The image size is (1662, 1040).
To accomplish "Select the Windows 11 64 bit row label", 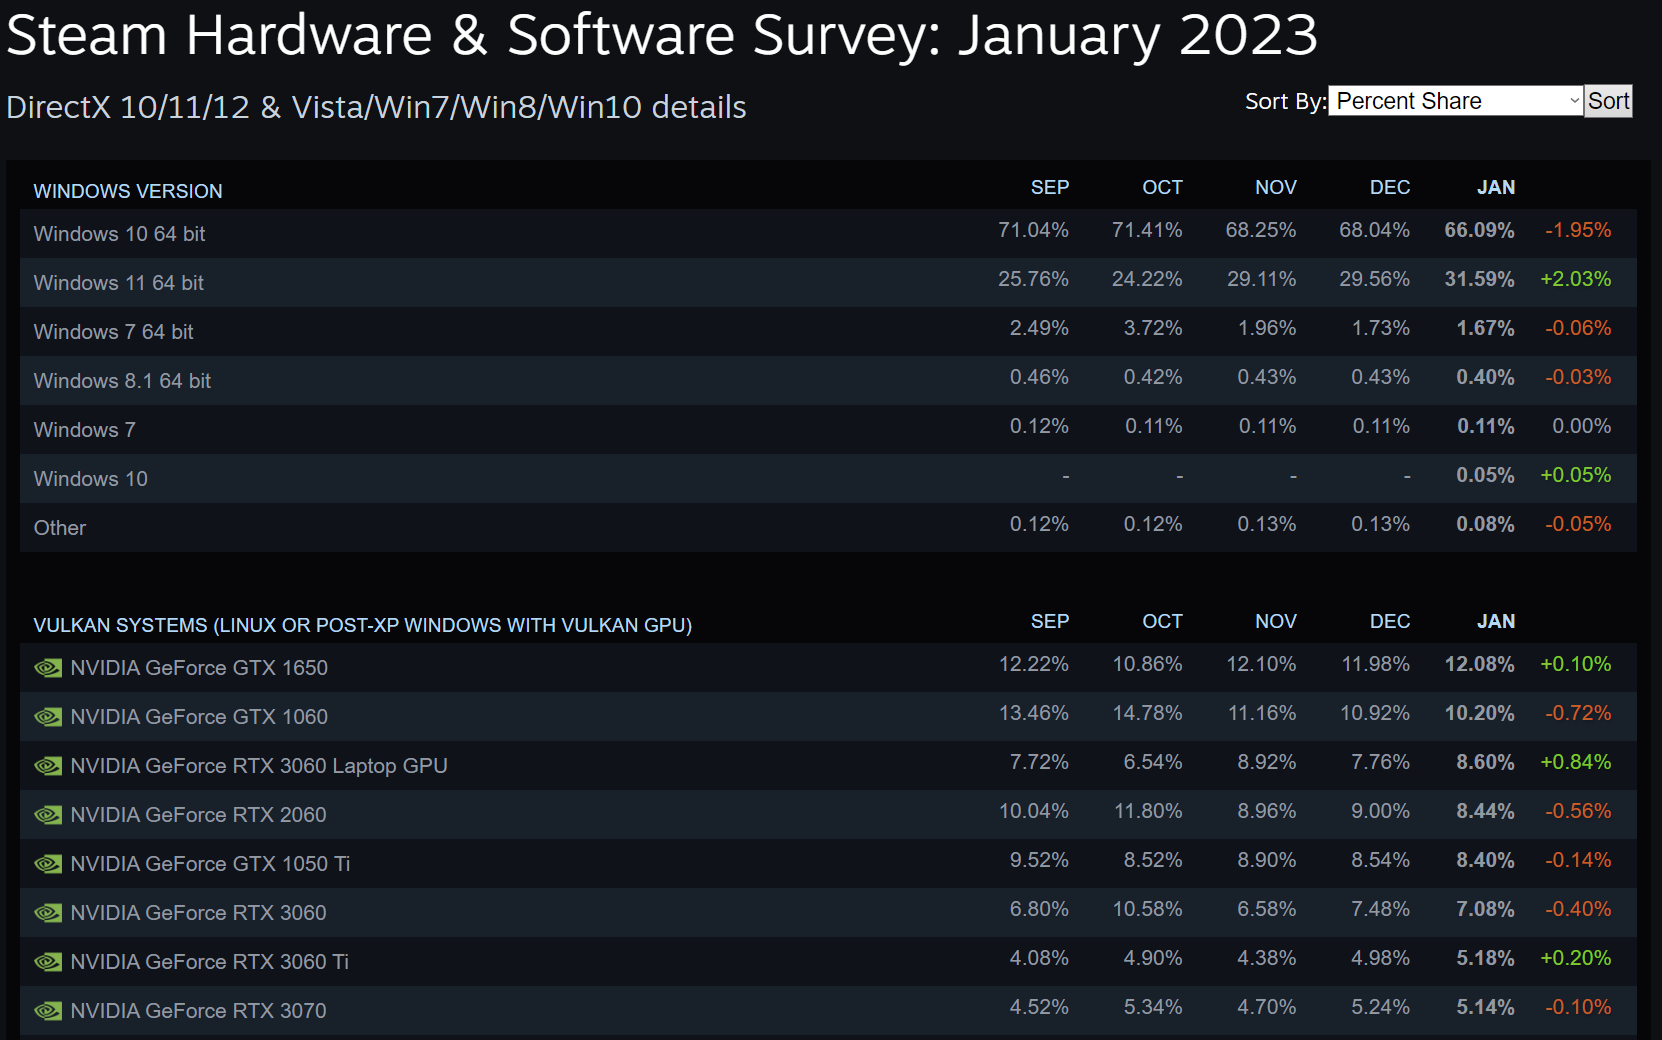I will [118, 283].
